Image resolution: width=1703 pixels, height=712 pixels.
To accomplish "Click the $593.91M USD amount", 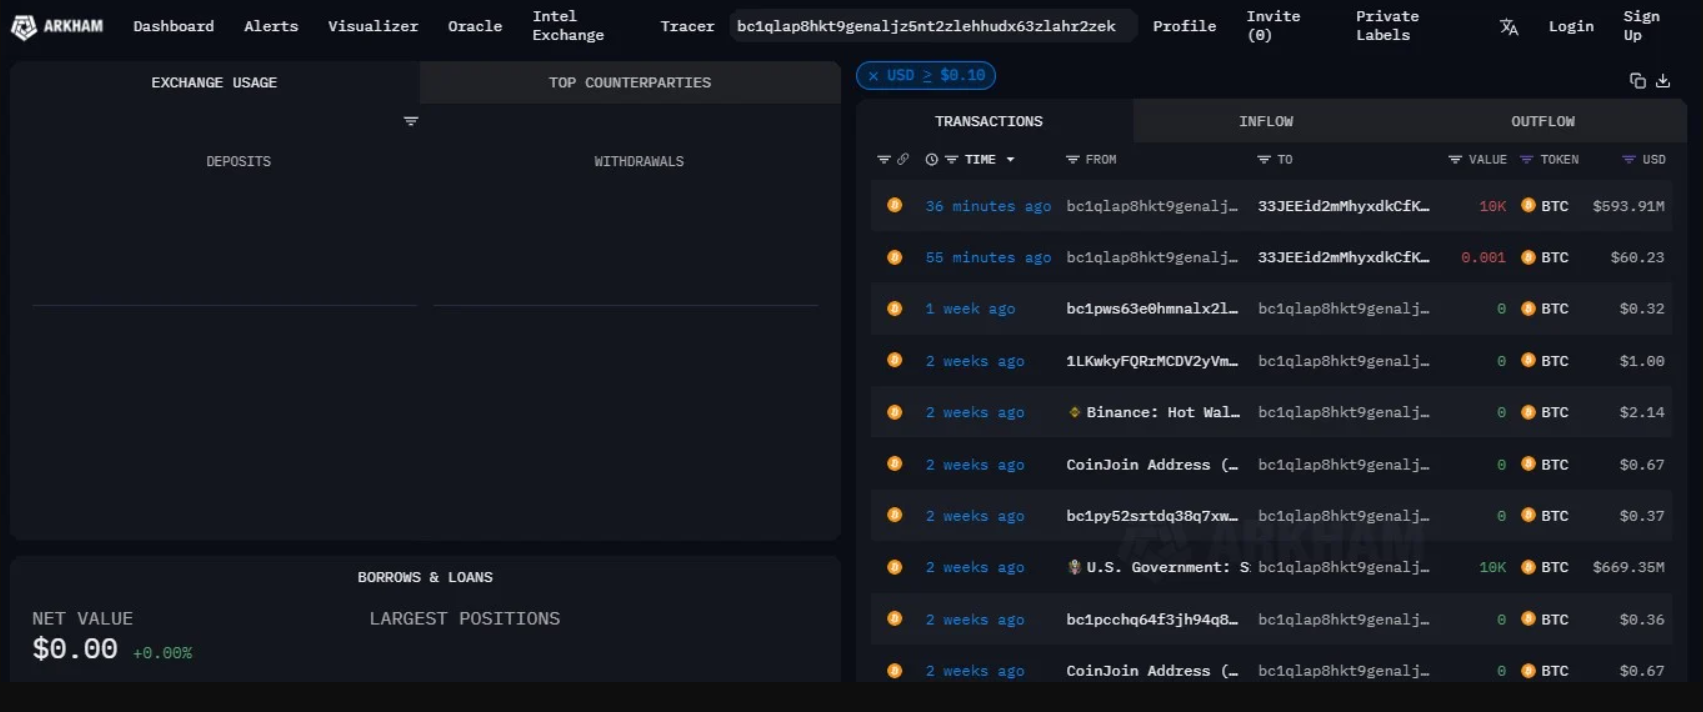I will tap(1629, 206).
